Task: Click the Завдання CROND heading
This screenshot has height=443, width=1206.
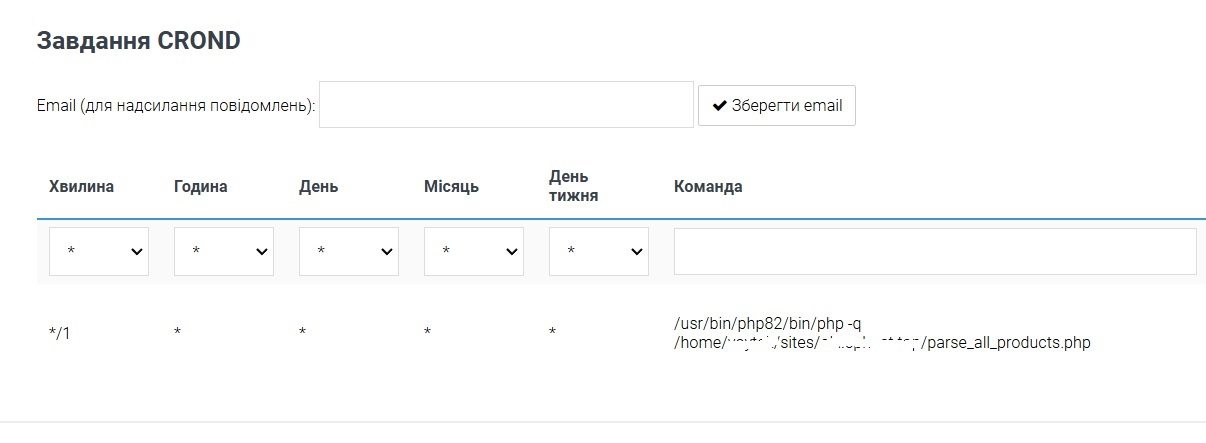Action: coord(138,41)
